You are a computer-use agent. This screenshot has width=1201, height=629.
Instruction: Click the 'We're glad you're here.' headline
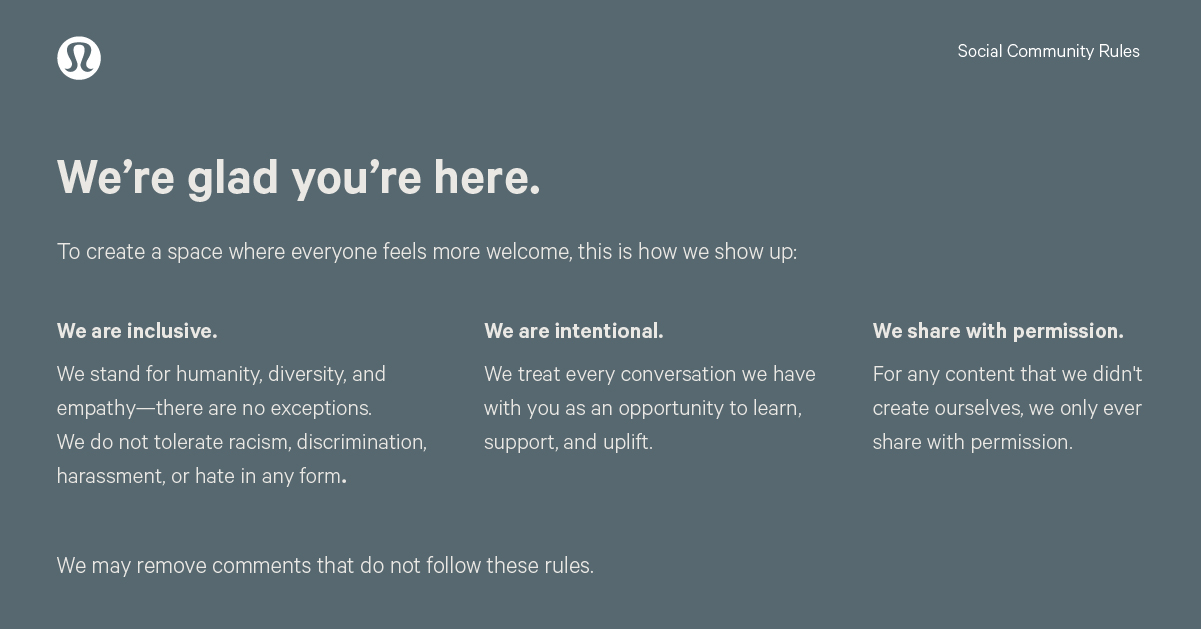pos(298,178)
